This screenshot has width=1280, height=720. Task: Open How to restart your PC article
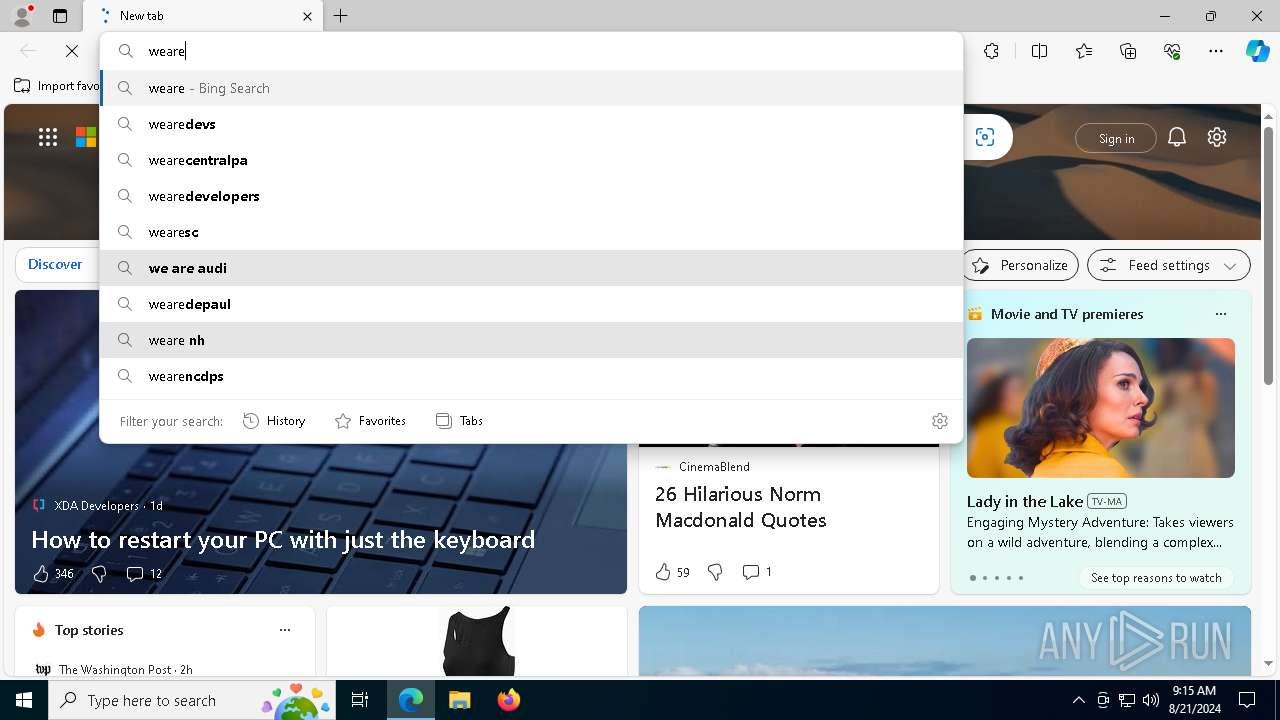pyautogui.click(x=283, y=540)
